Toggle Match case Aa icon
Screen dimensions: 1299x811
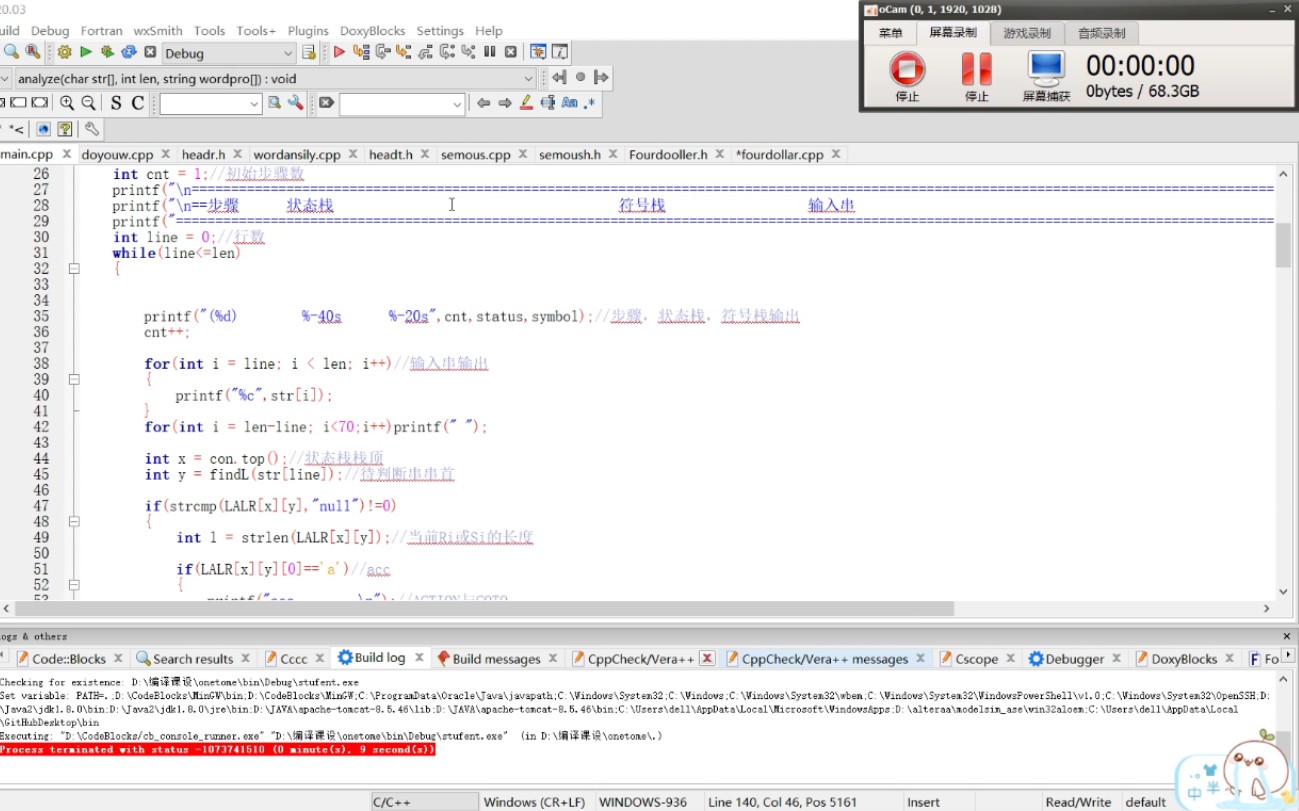pyautogui.click(x=569, y=103)
